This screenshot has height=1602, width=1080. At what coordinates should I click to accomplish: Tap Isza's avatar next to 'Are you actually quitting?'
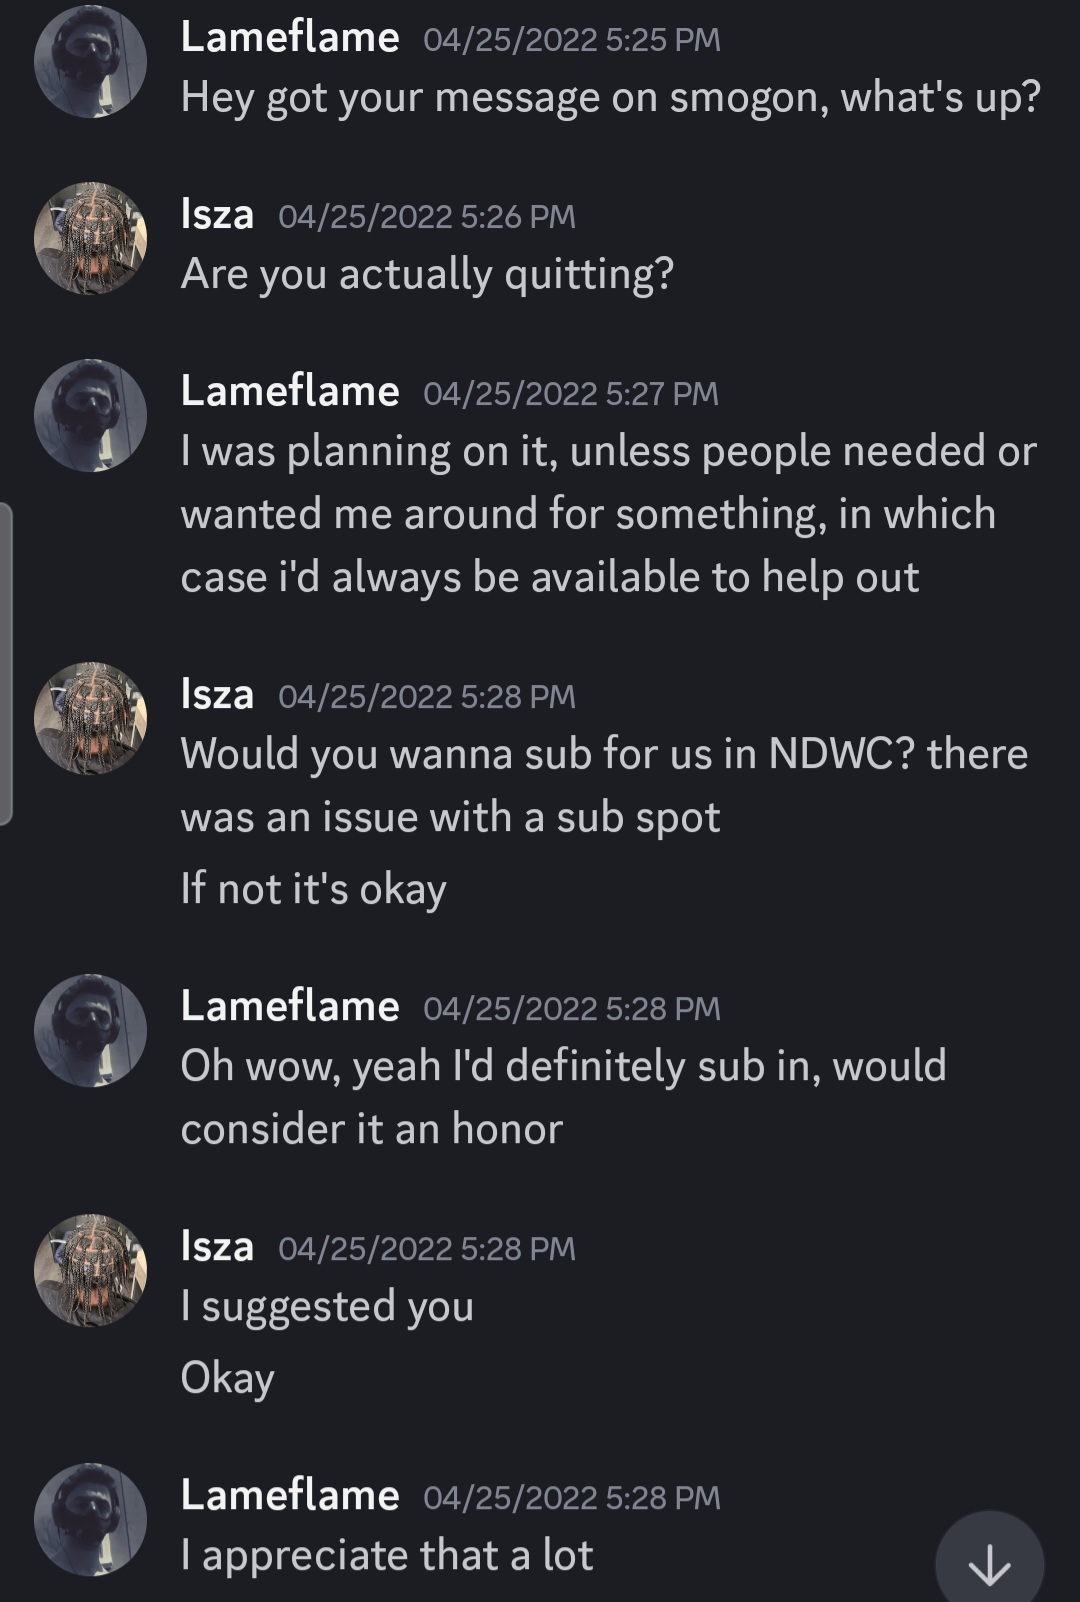coord(90,238)
